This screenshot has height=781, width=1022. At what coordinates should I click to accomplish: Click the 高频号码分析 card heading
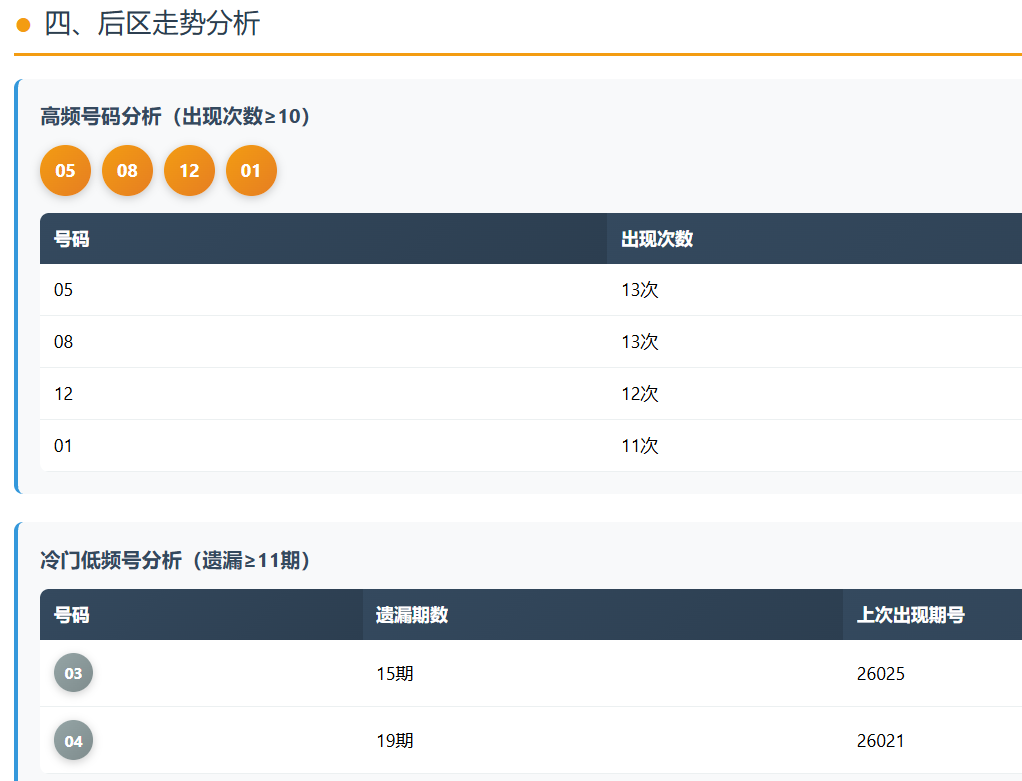(175, 117)
